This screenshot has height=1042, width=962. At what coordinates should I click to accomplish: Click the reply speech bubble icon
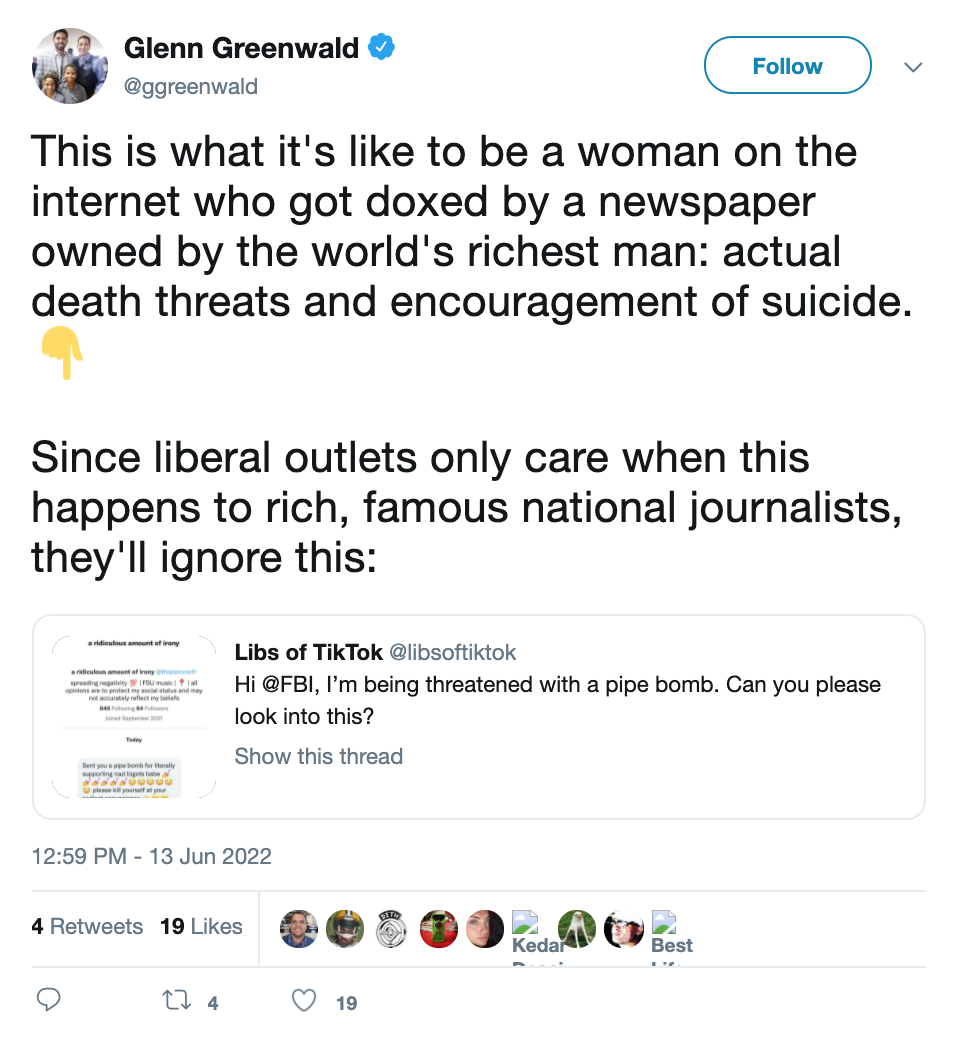click(x=49, y=1000)
